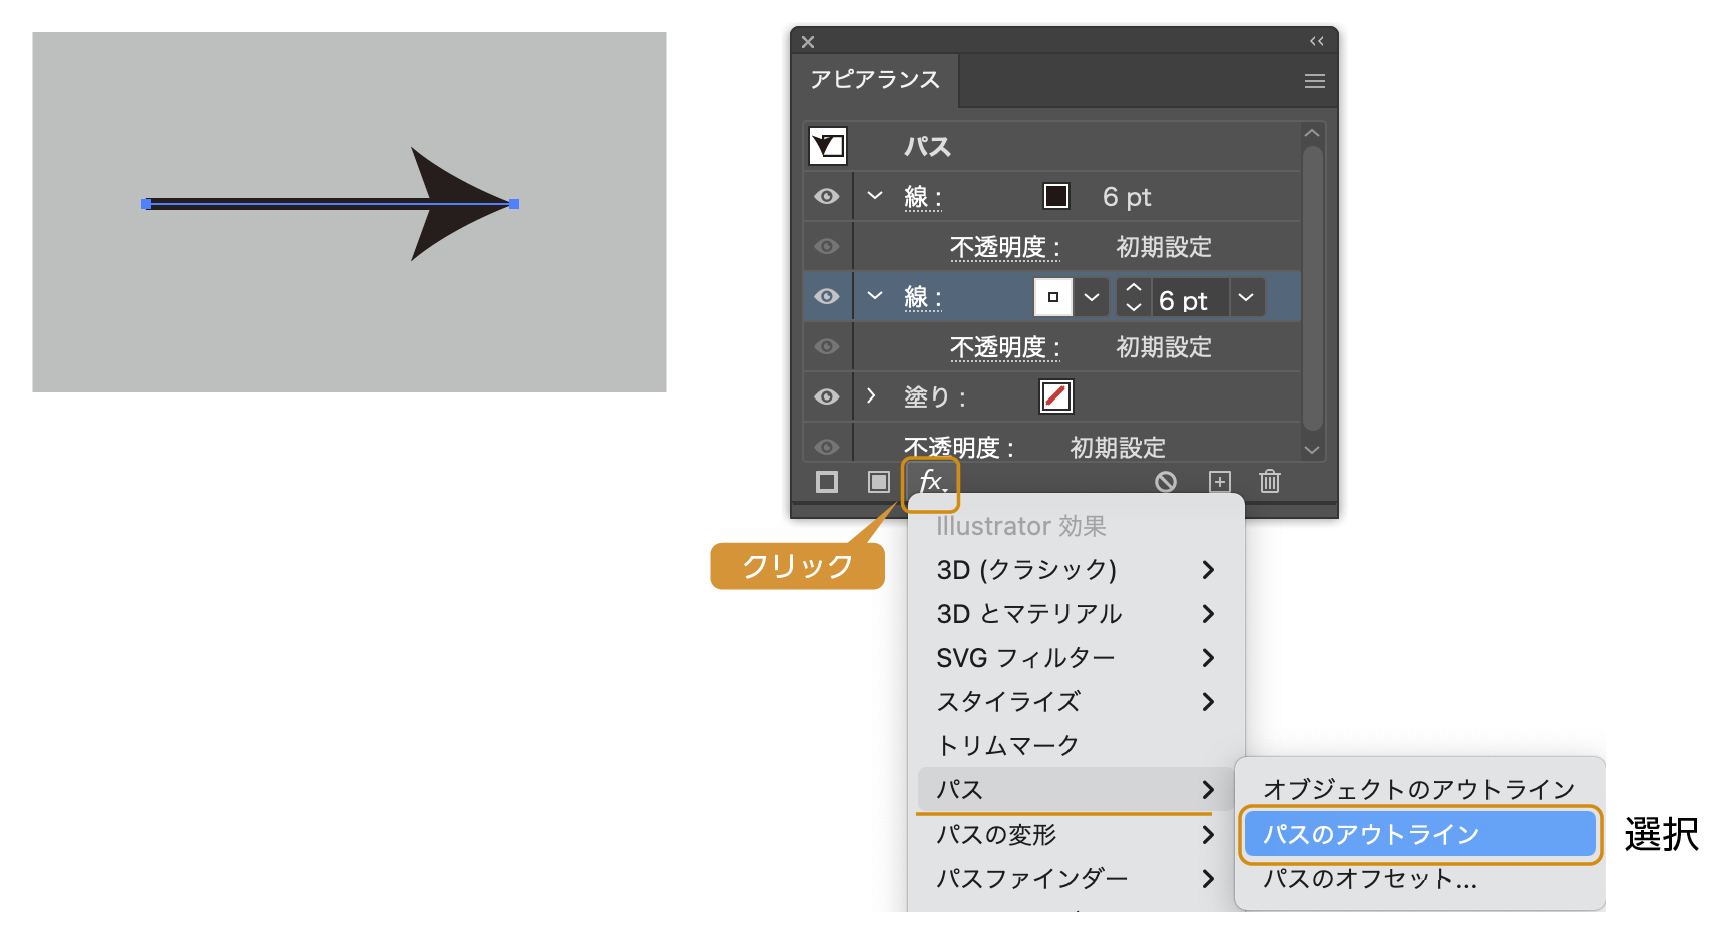Open 3D とマテリアル submenu
Viewport: 1712px width, 942px height.
click(x=1076, y=614)
